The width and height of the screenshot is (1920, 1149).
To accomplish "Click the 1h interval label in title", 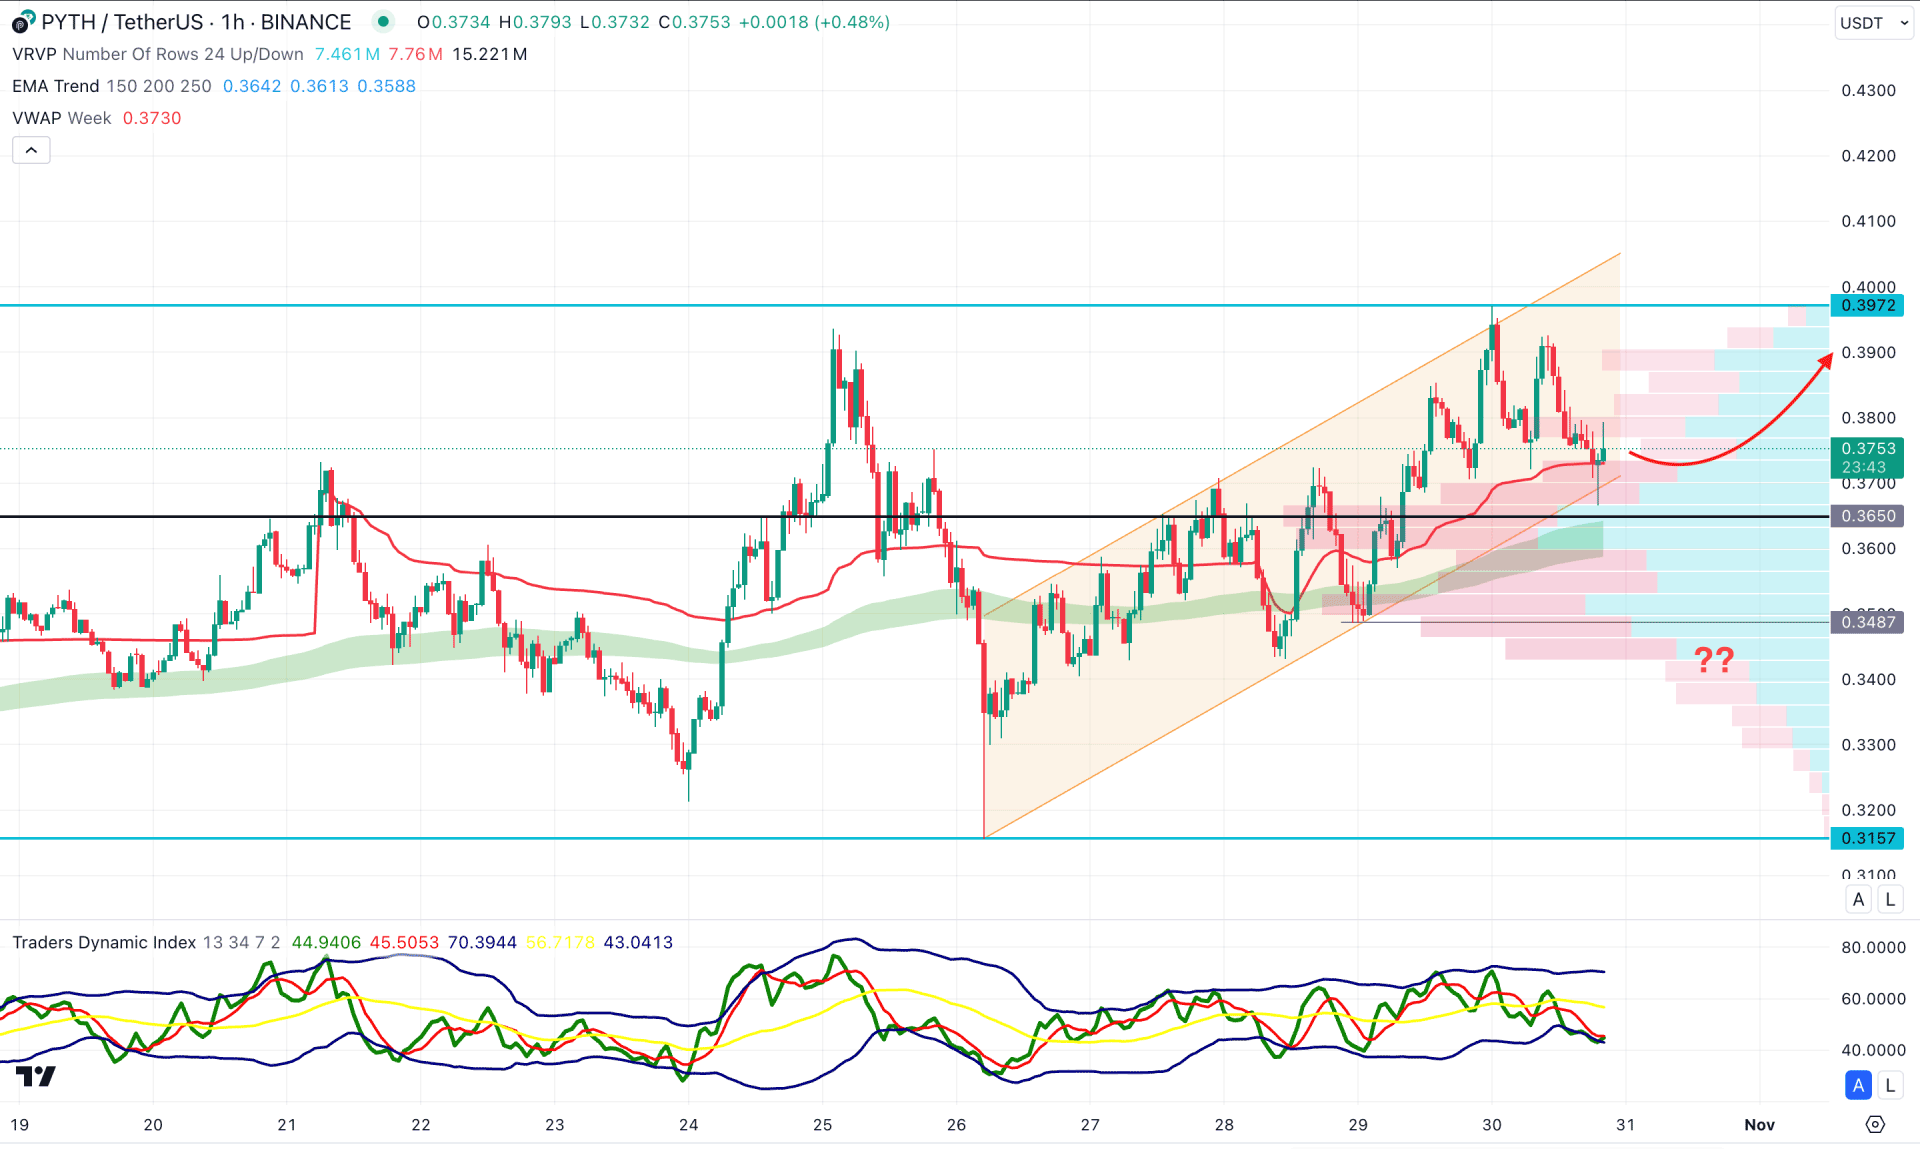I will point(232,21).
